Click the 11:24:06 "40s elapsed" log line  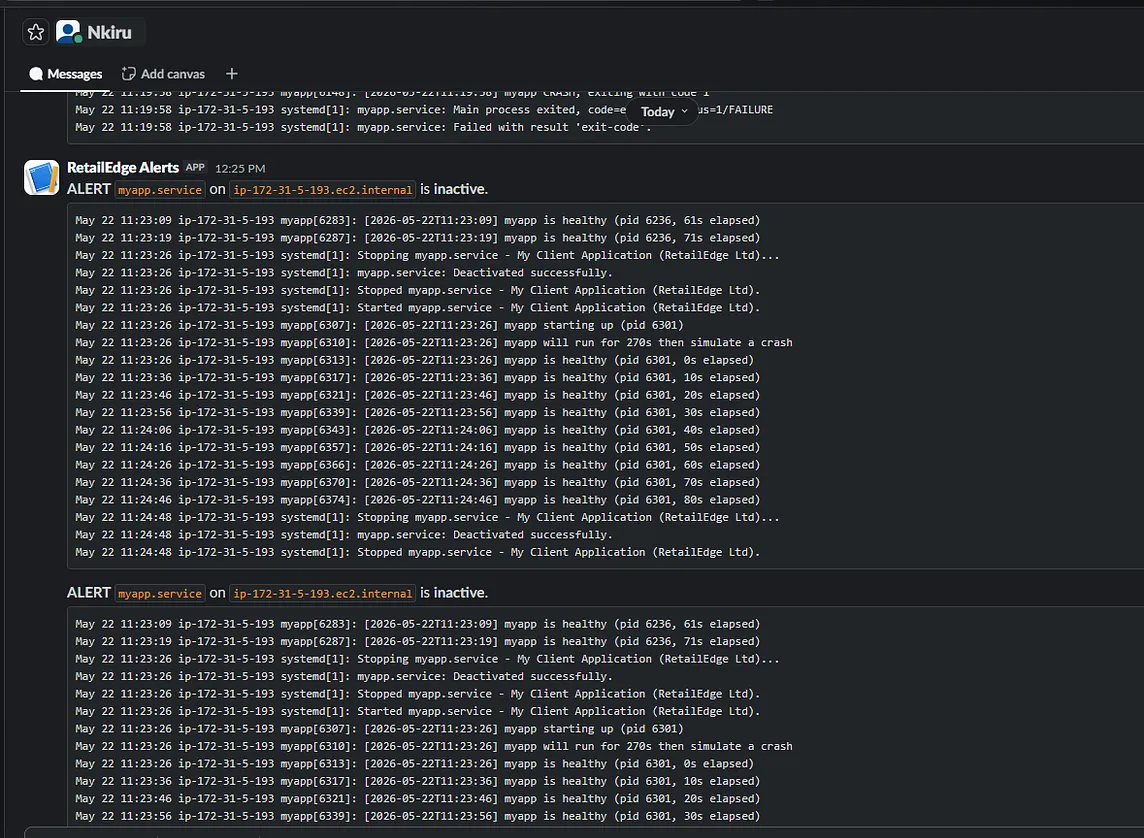click(x=417, y=430)
